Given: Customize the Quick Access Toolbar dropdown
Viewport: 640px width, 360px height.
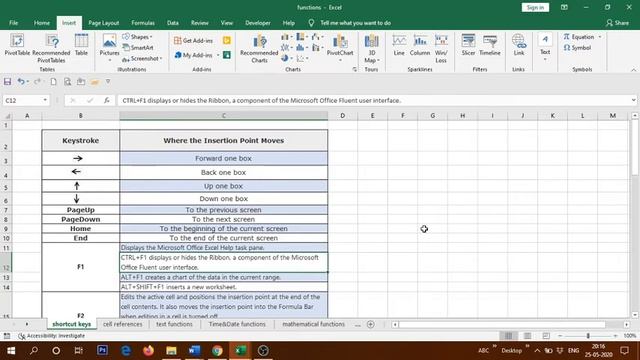Looking at the screenshot, I should 108,82.
